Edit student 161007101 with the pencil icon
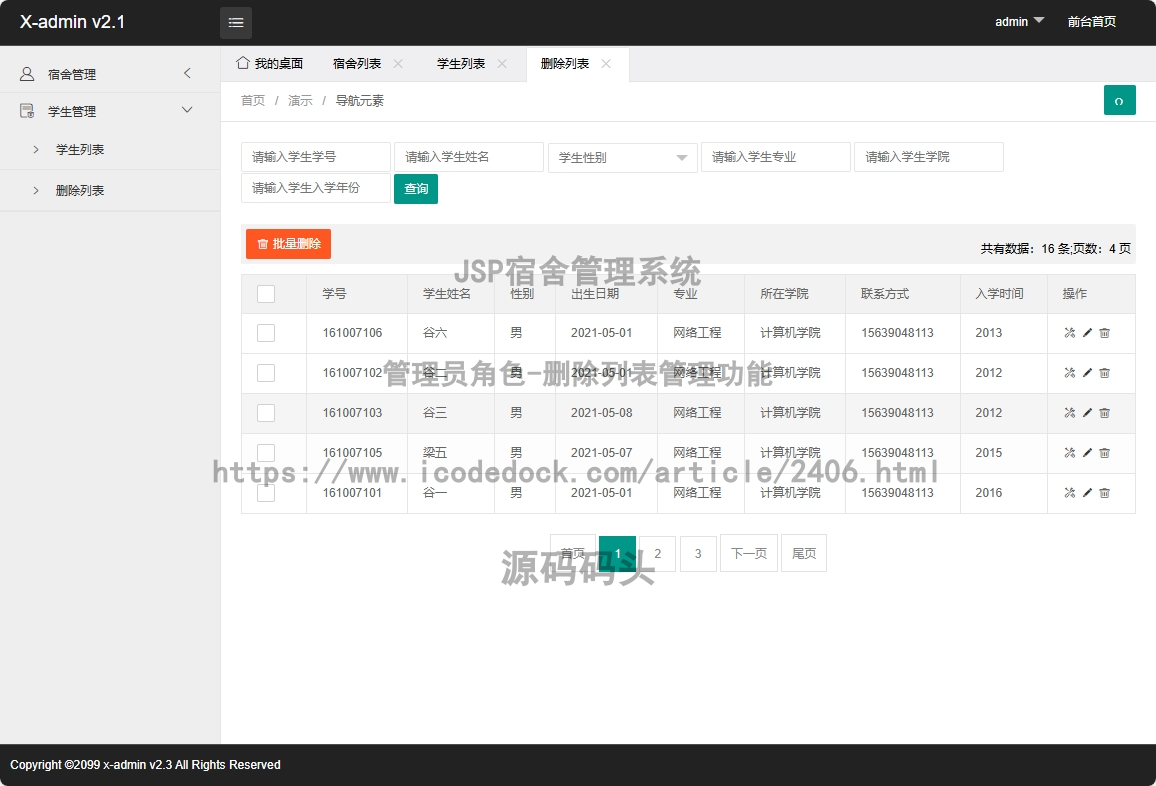The image size is (1156, 786). tap(1087, 493)
